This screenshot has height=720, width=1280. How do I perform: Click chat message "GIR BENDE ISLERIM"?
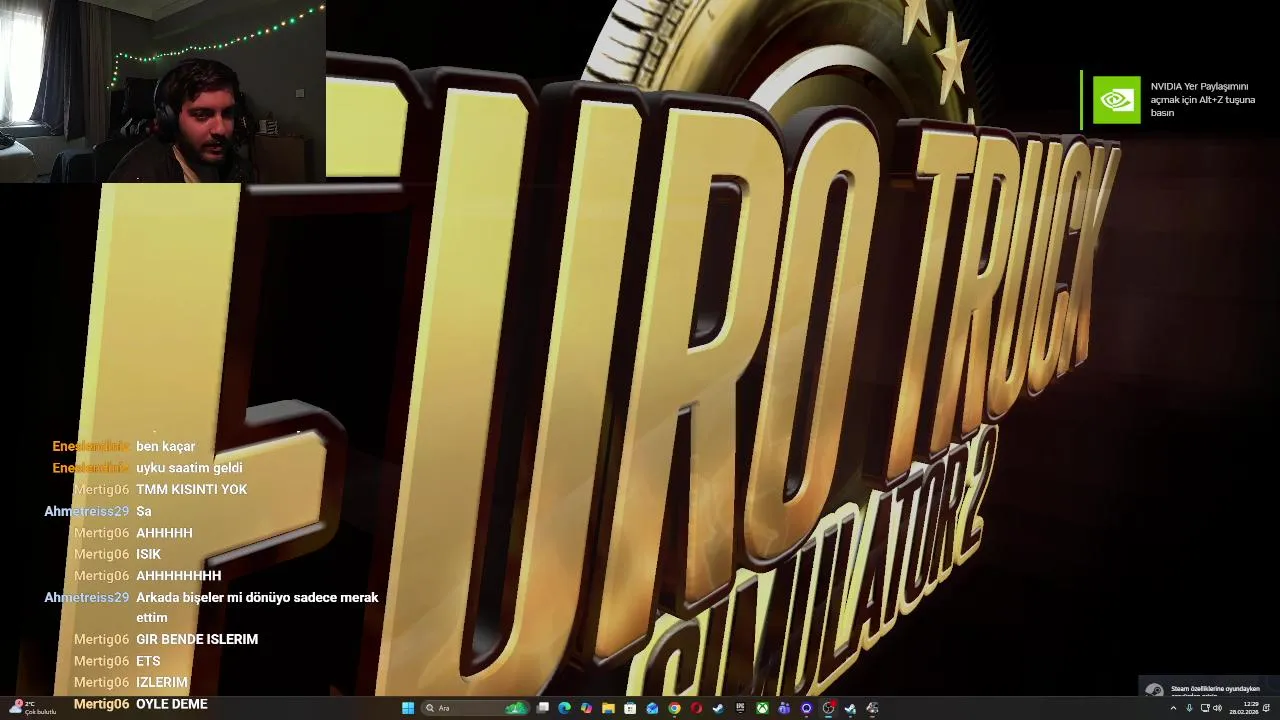coord(197,639)
